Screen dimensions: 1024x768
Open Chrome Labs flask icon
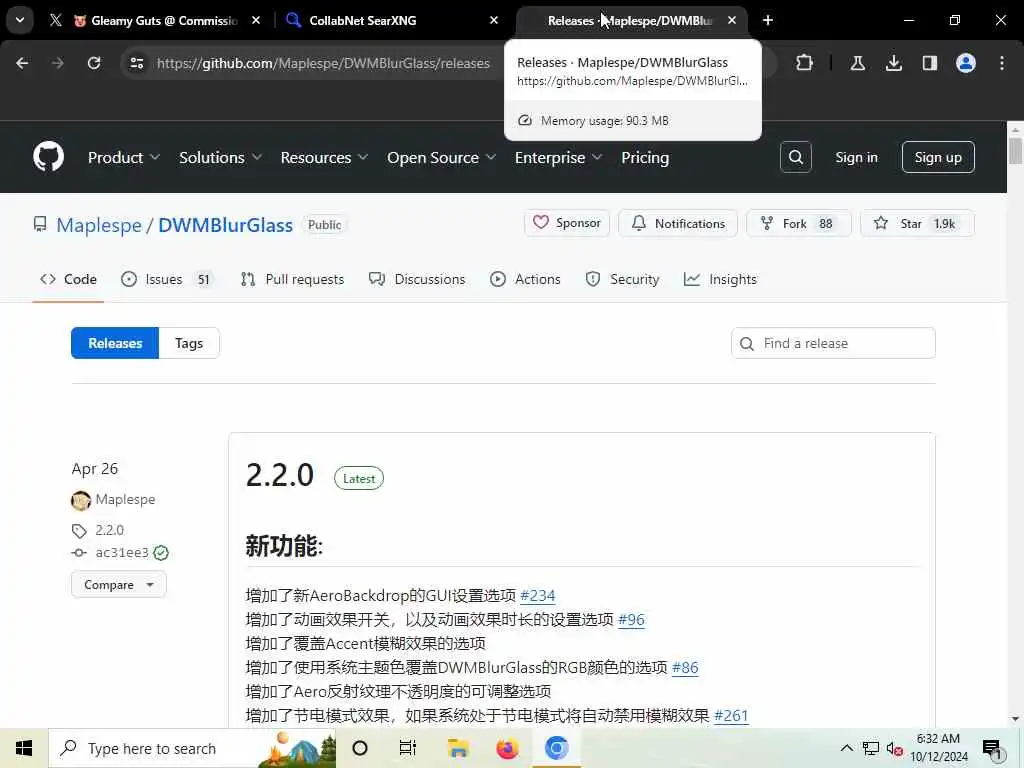857,63
